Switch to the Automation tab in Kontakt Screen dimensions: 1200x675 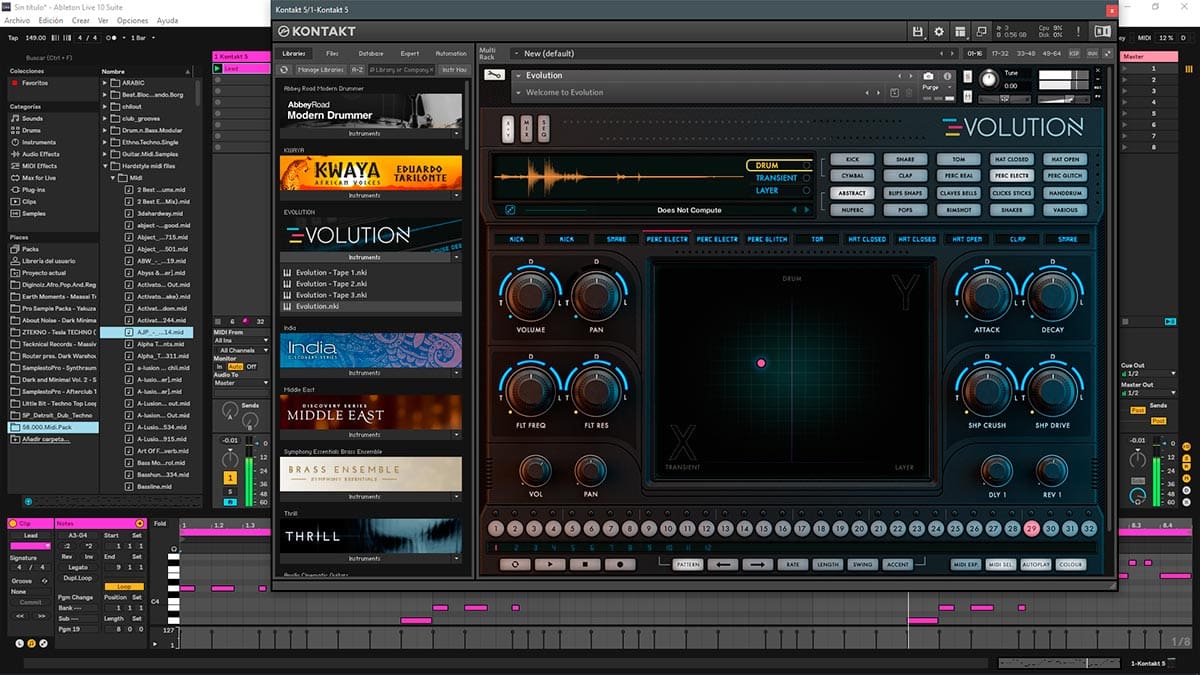[x=451, y=53]
